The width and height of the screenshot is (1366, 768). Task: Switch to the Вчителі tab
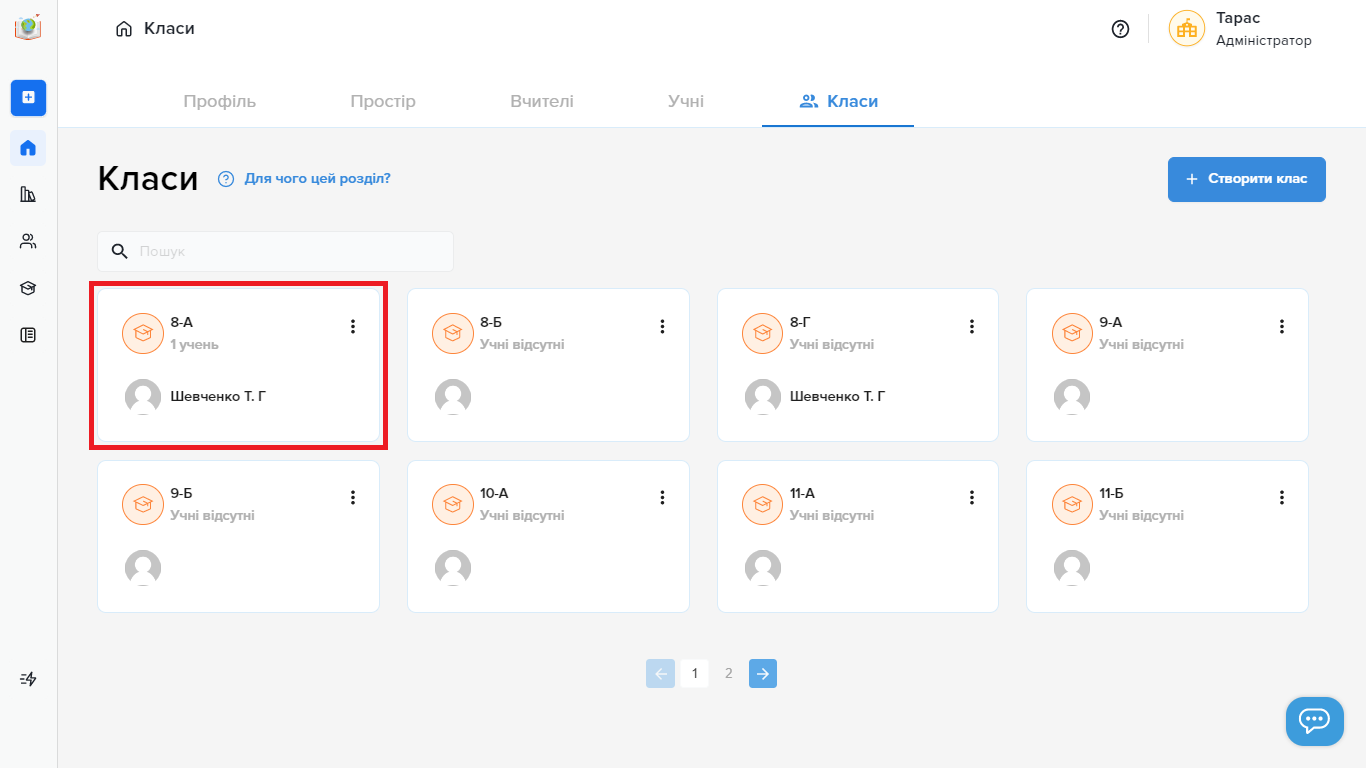pos(542,101)
